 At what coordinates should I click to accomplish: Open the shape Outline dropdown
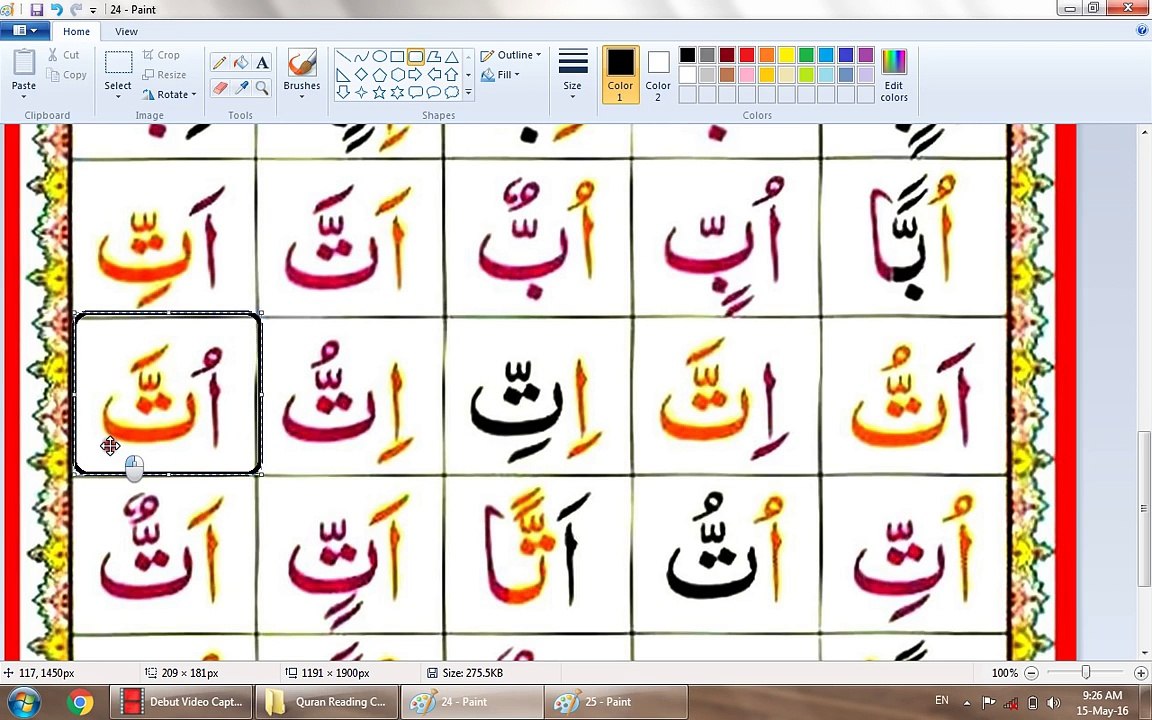511,55
